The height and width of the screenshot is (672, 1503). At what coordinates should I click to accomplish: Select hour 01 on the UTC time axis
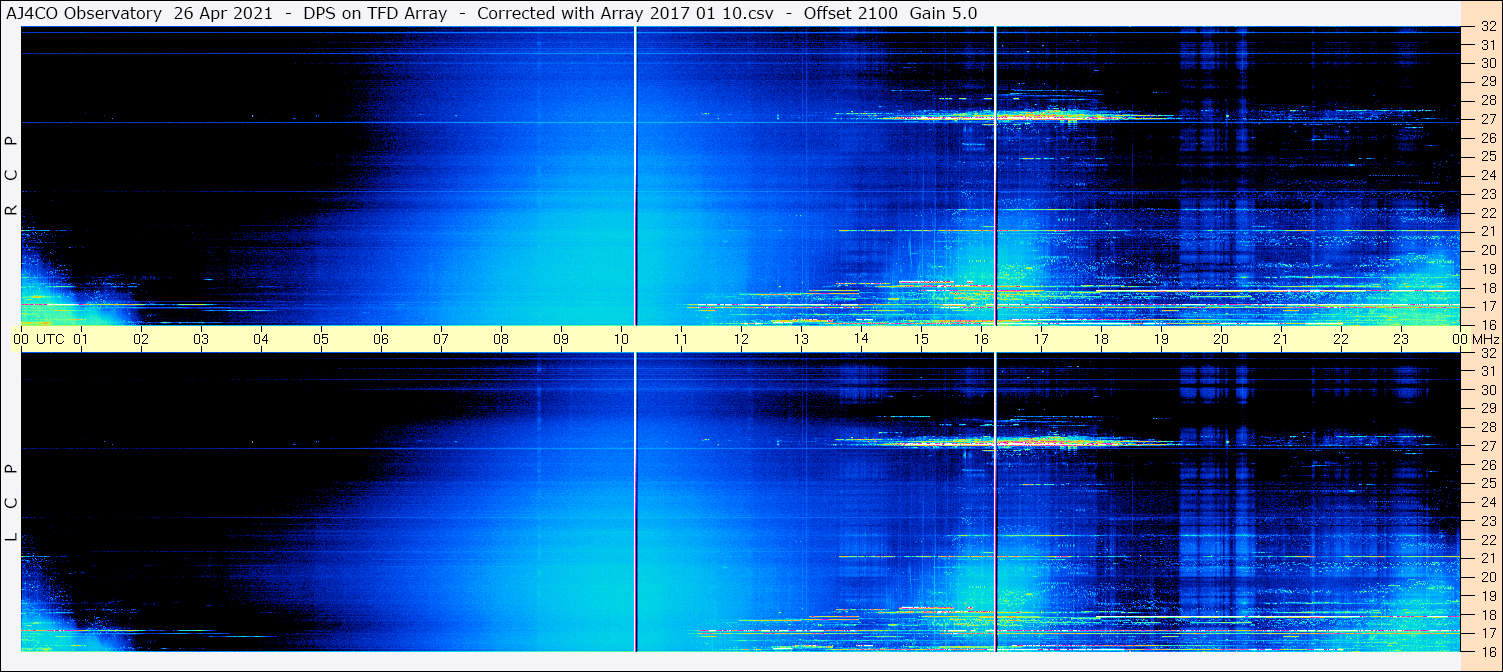coord(81,339)
